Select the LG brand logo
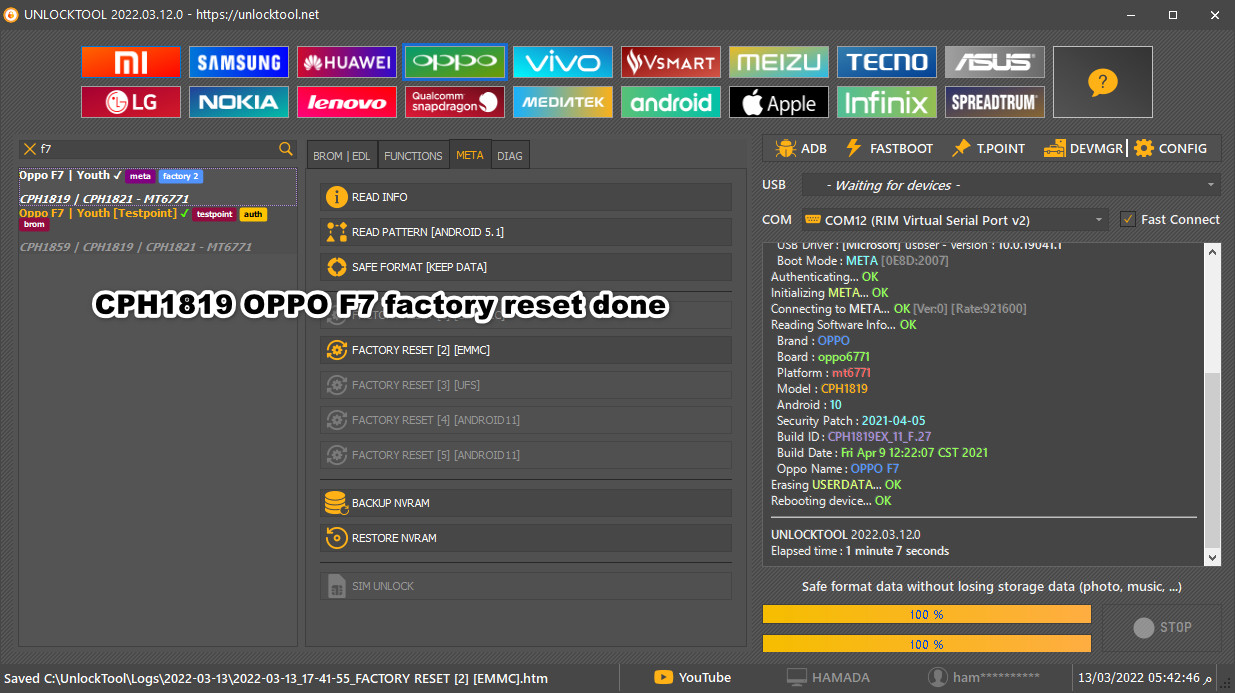The image size is (1235, 693). (131, 102)
